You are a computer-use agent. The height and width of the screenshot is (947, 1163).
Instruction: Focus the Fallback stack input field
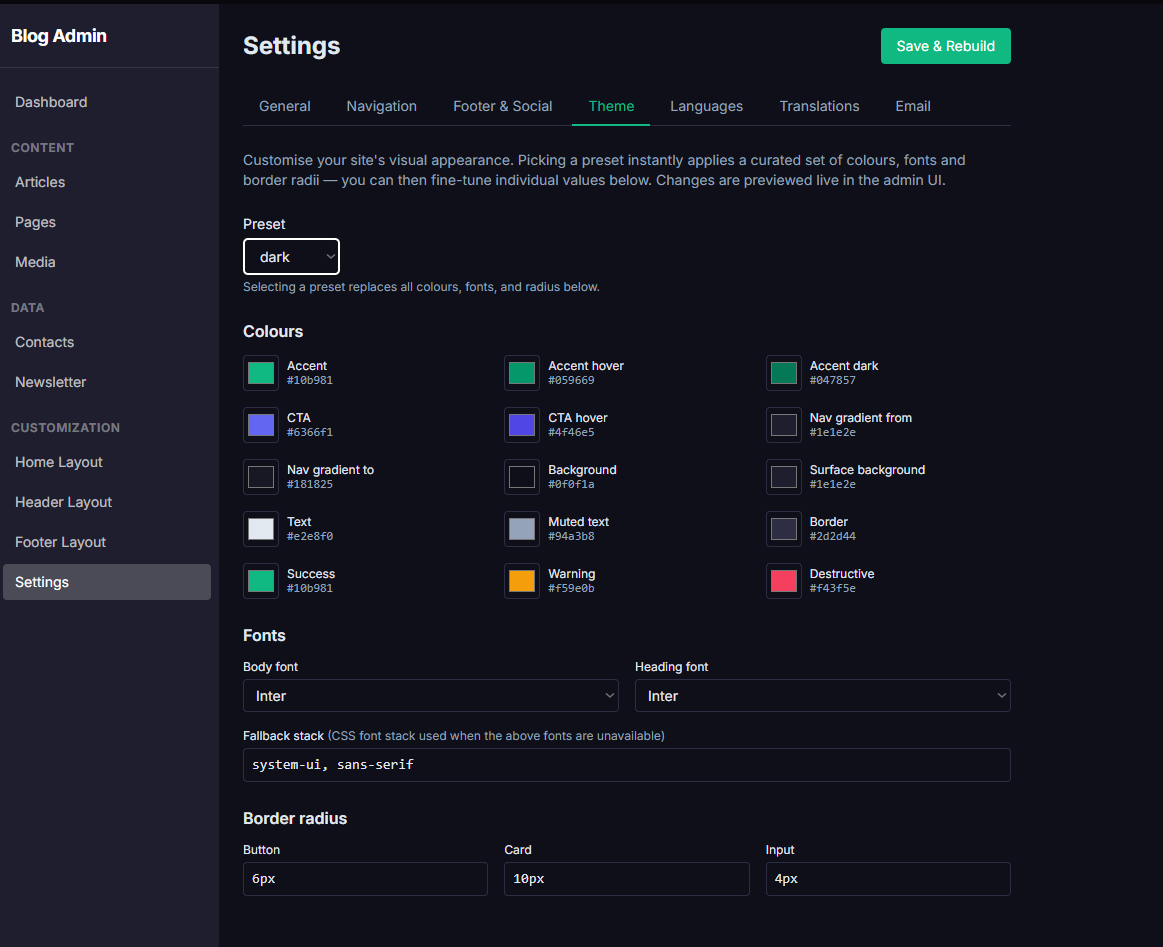pos(627,765)
